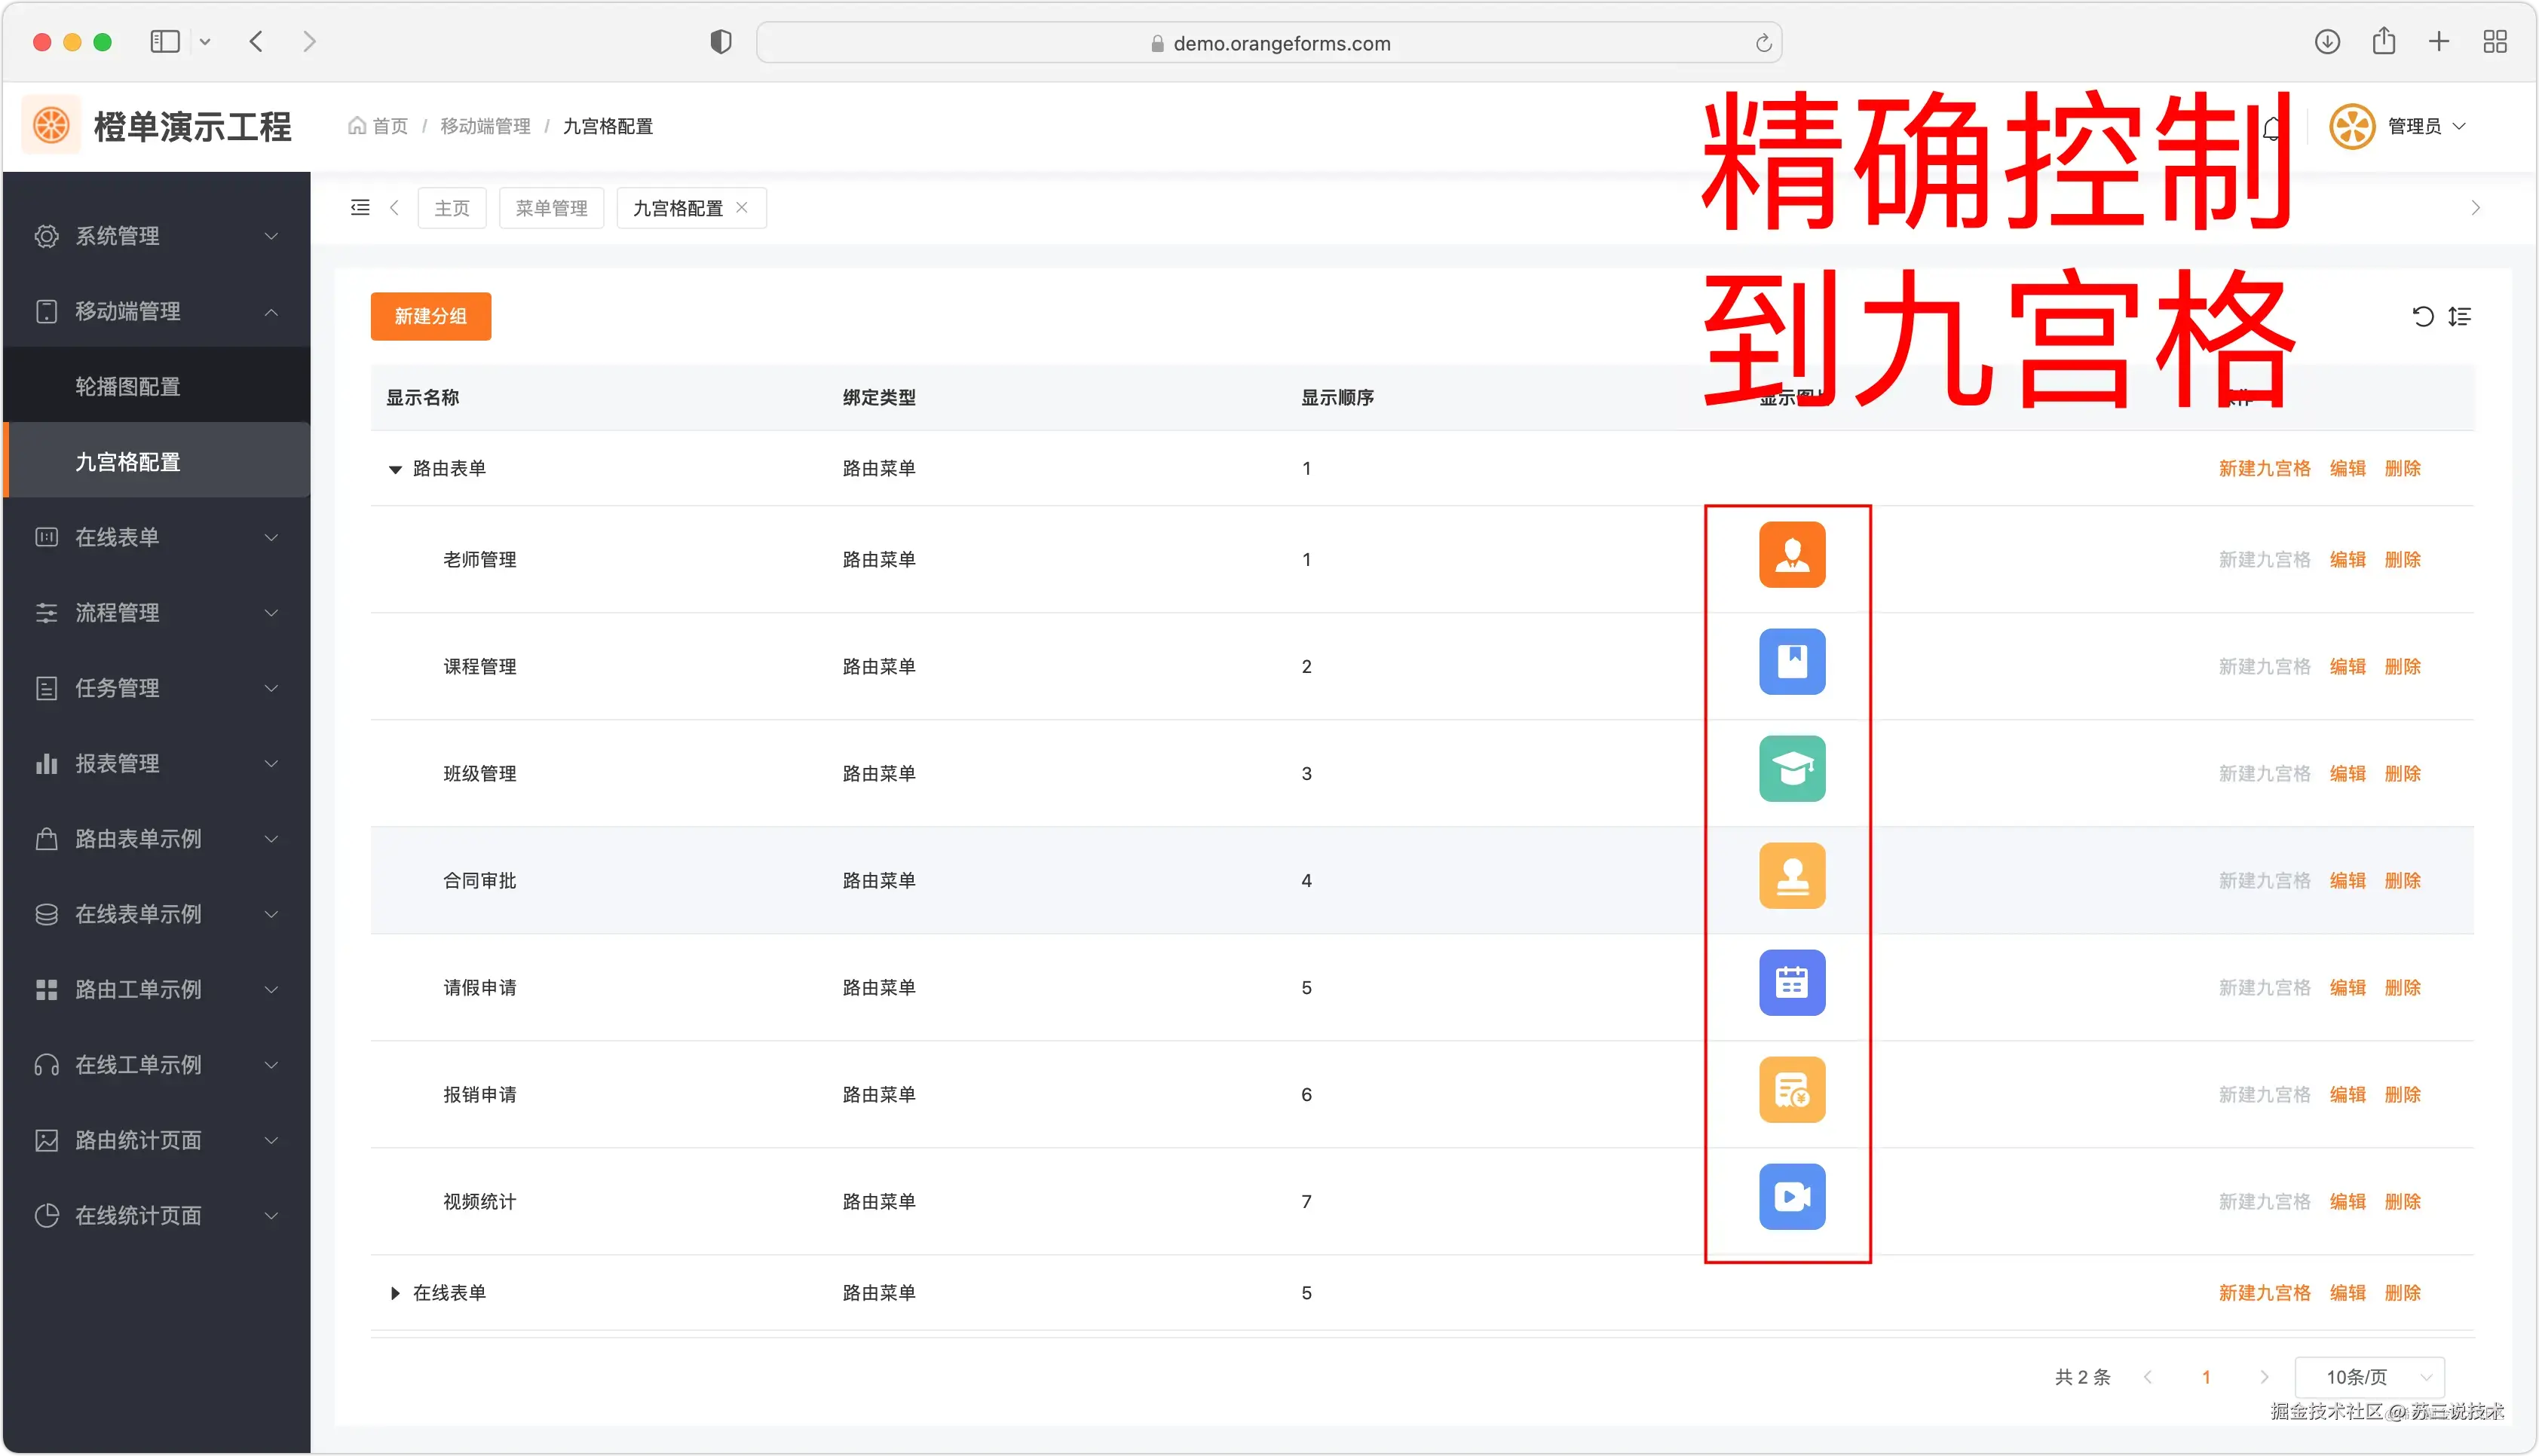The width and height of the screenshot is (2539, 1456).
Task: Switch to the 菜单管理 tab
Action: click(551, 208)
